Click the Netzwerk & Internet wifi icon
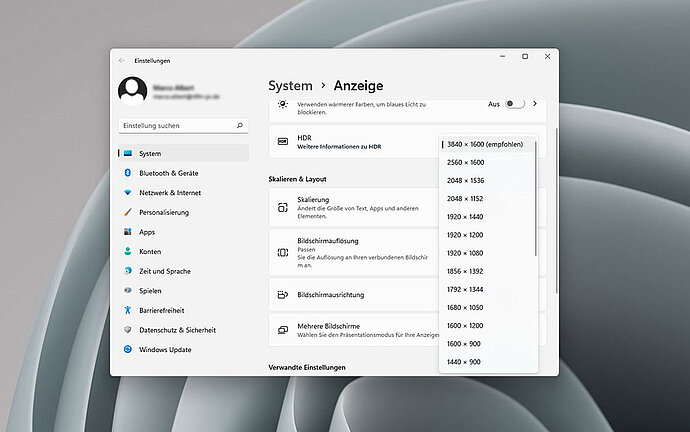690x432 pixels. click(128, 193)
